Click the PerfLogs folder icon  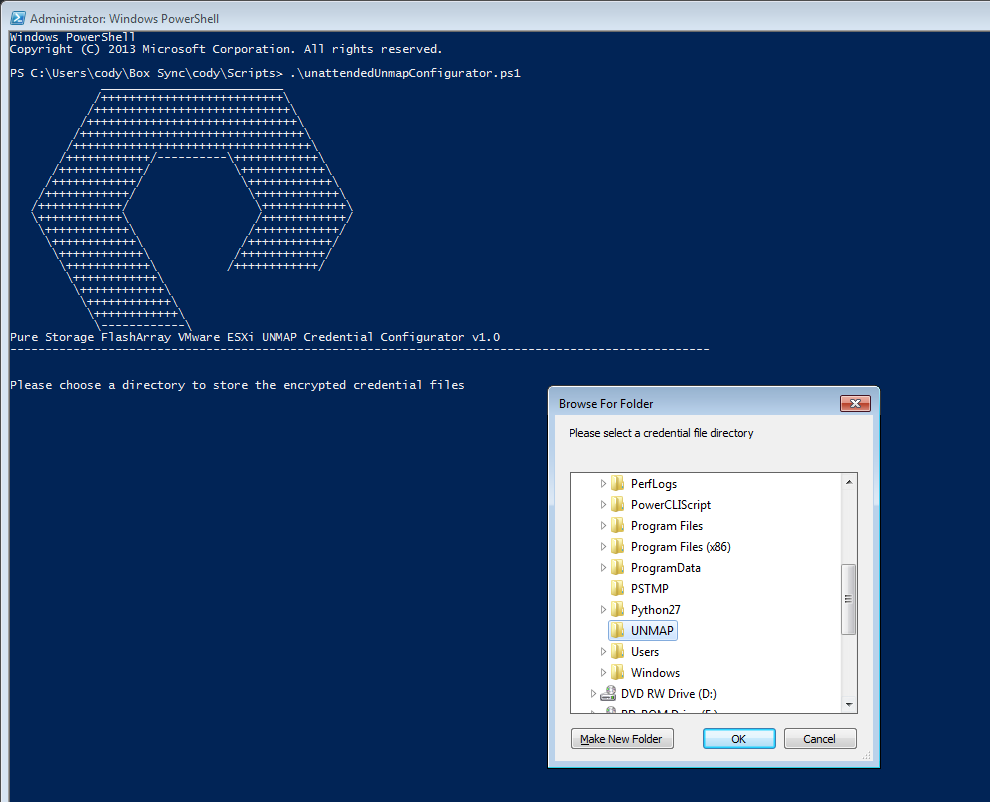pos(617,483)
